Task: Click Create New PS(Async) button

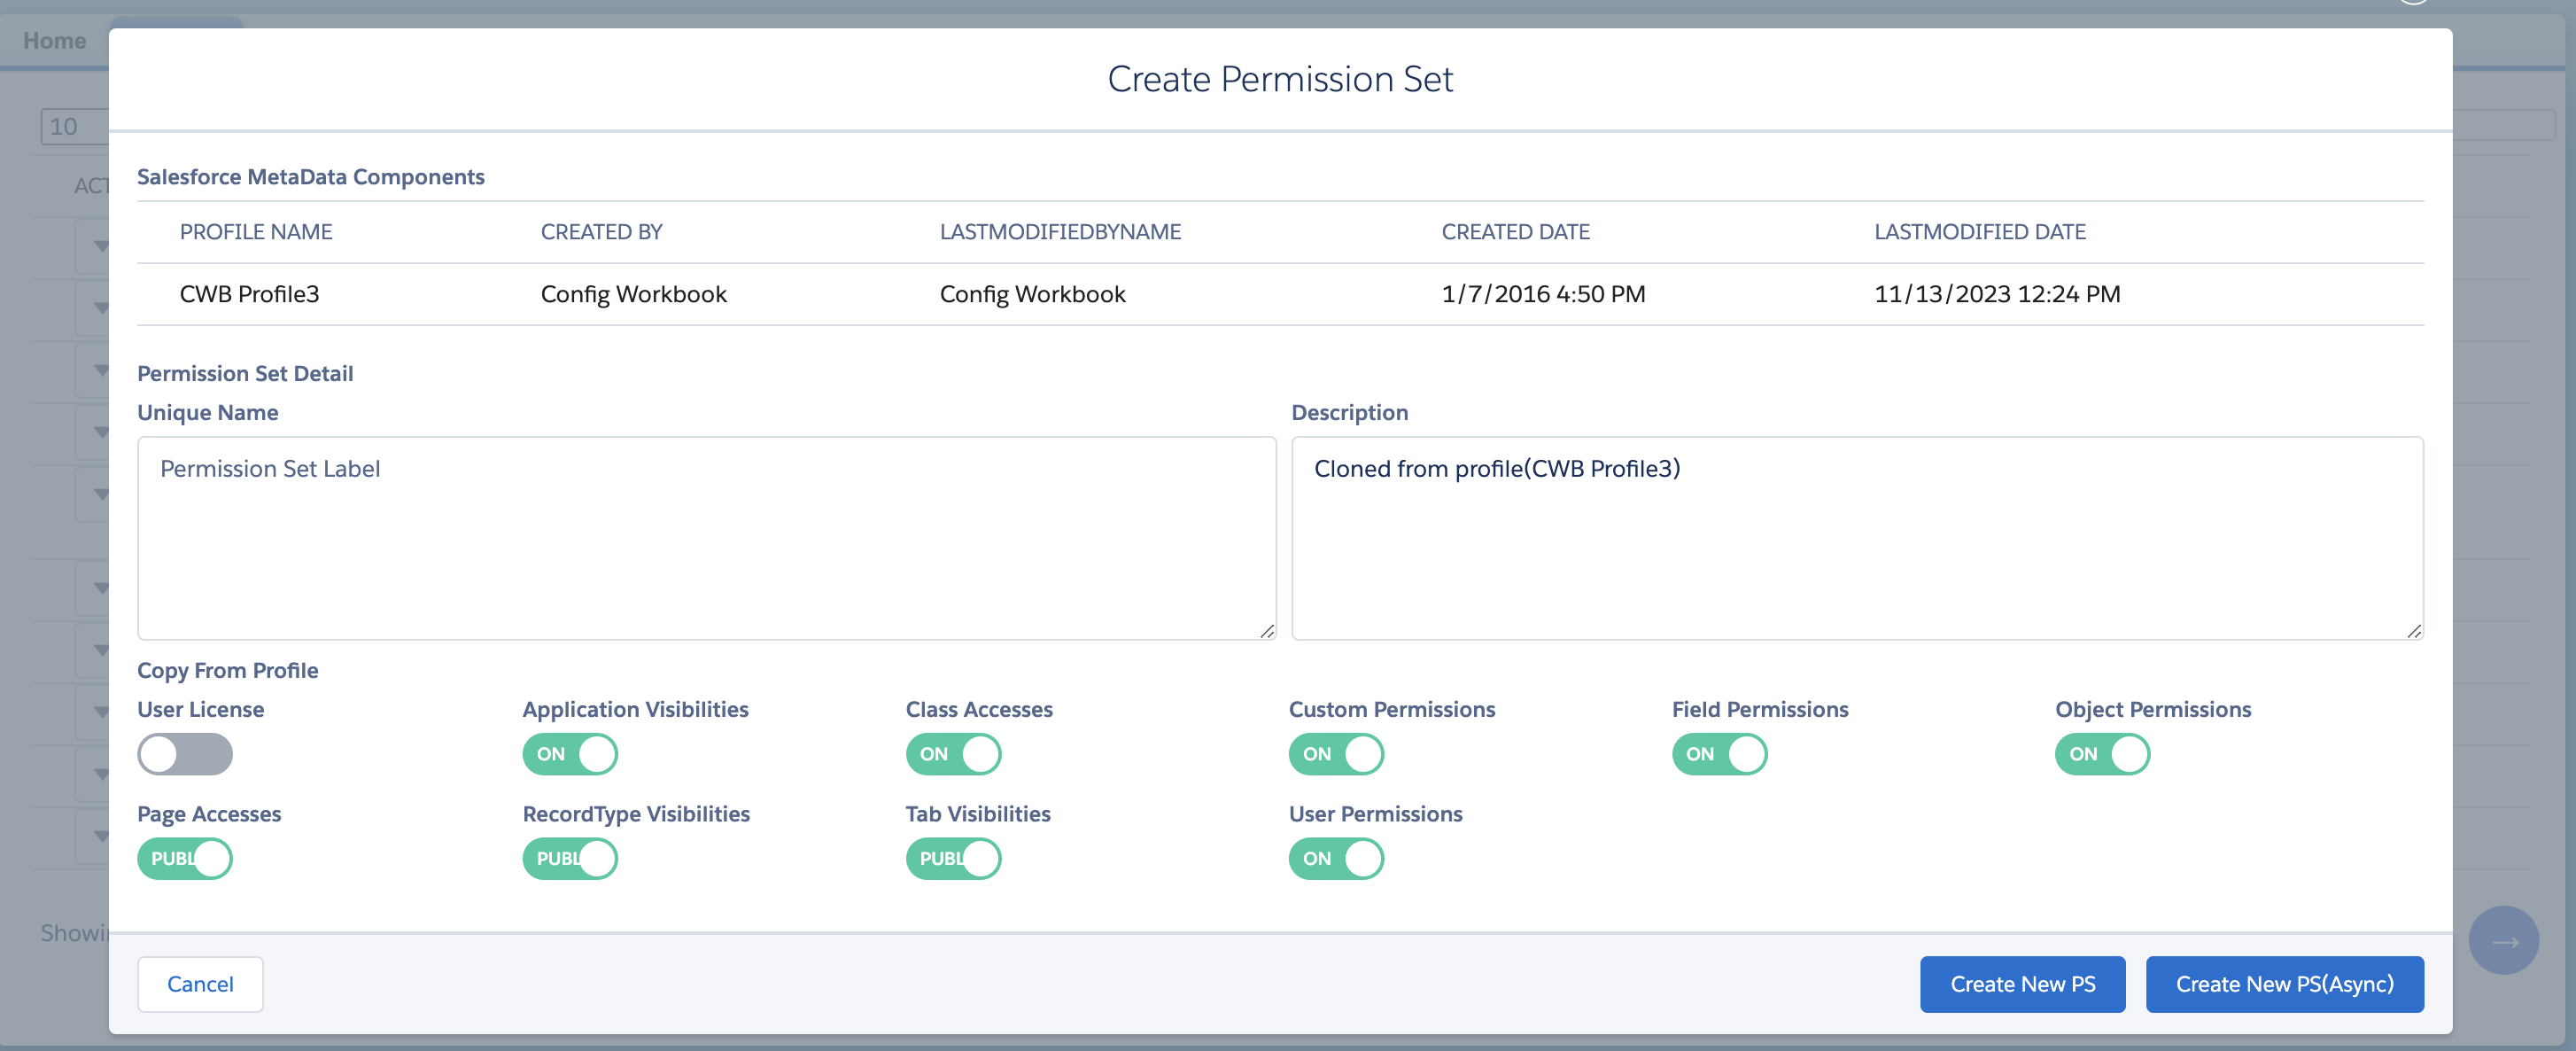Action: point(2284,984)
